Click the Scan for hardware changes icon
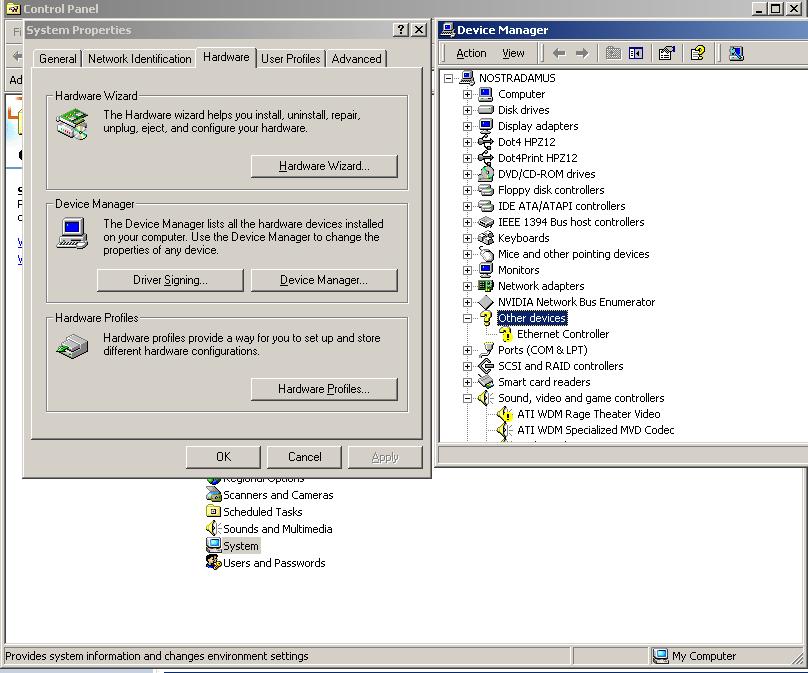 coord(736,53)
